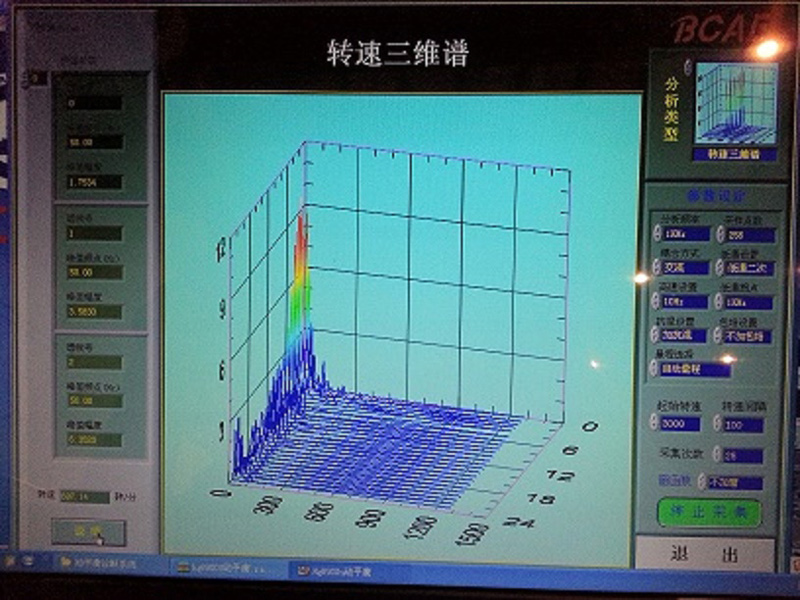Click the 转速三维谱 3D waterfall plot
Viewport: 800px width, 600px height.
(402, 328)
